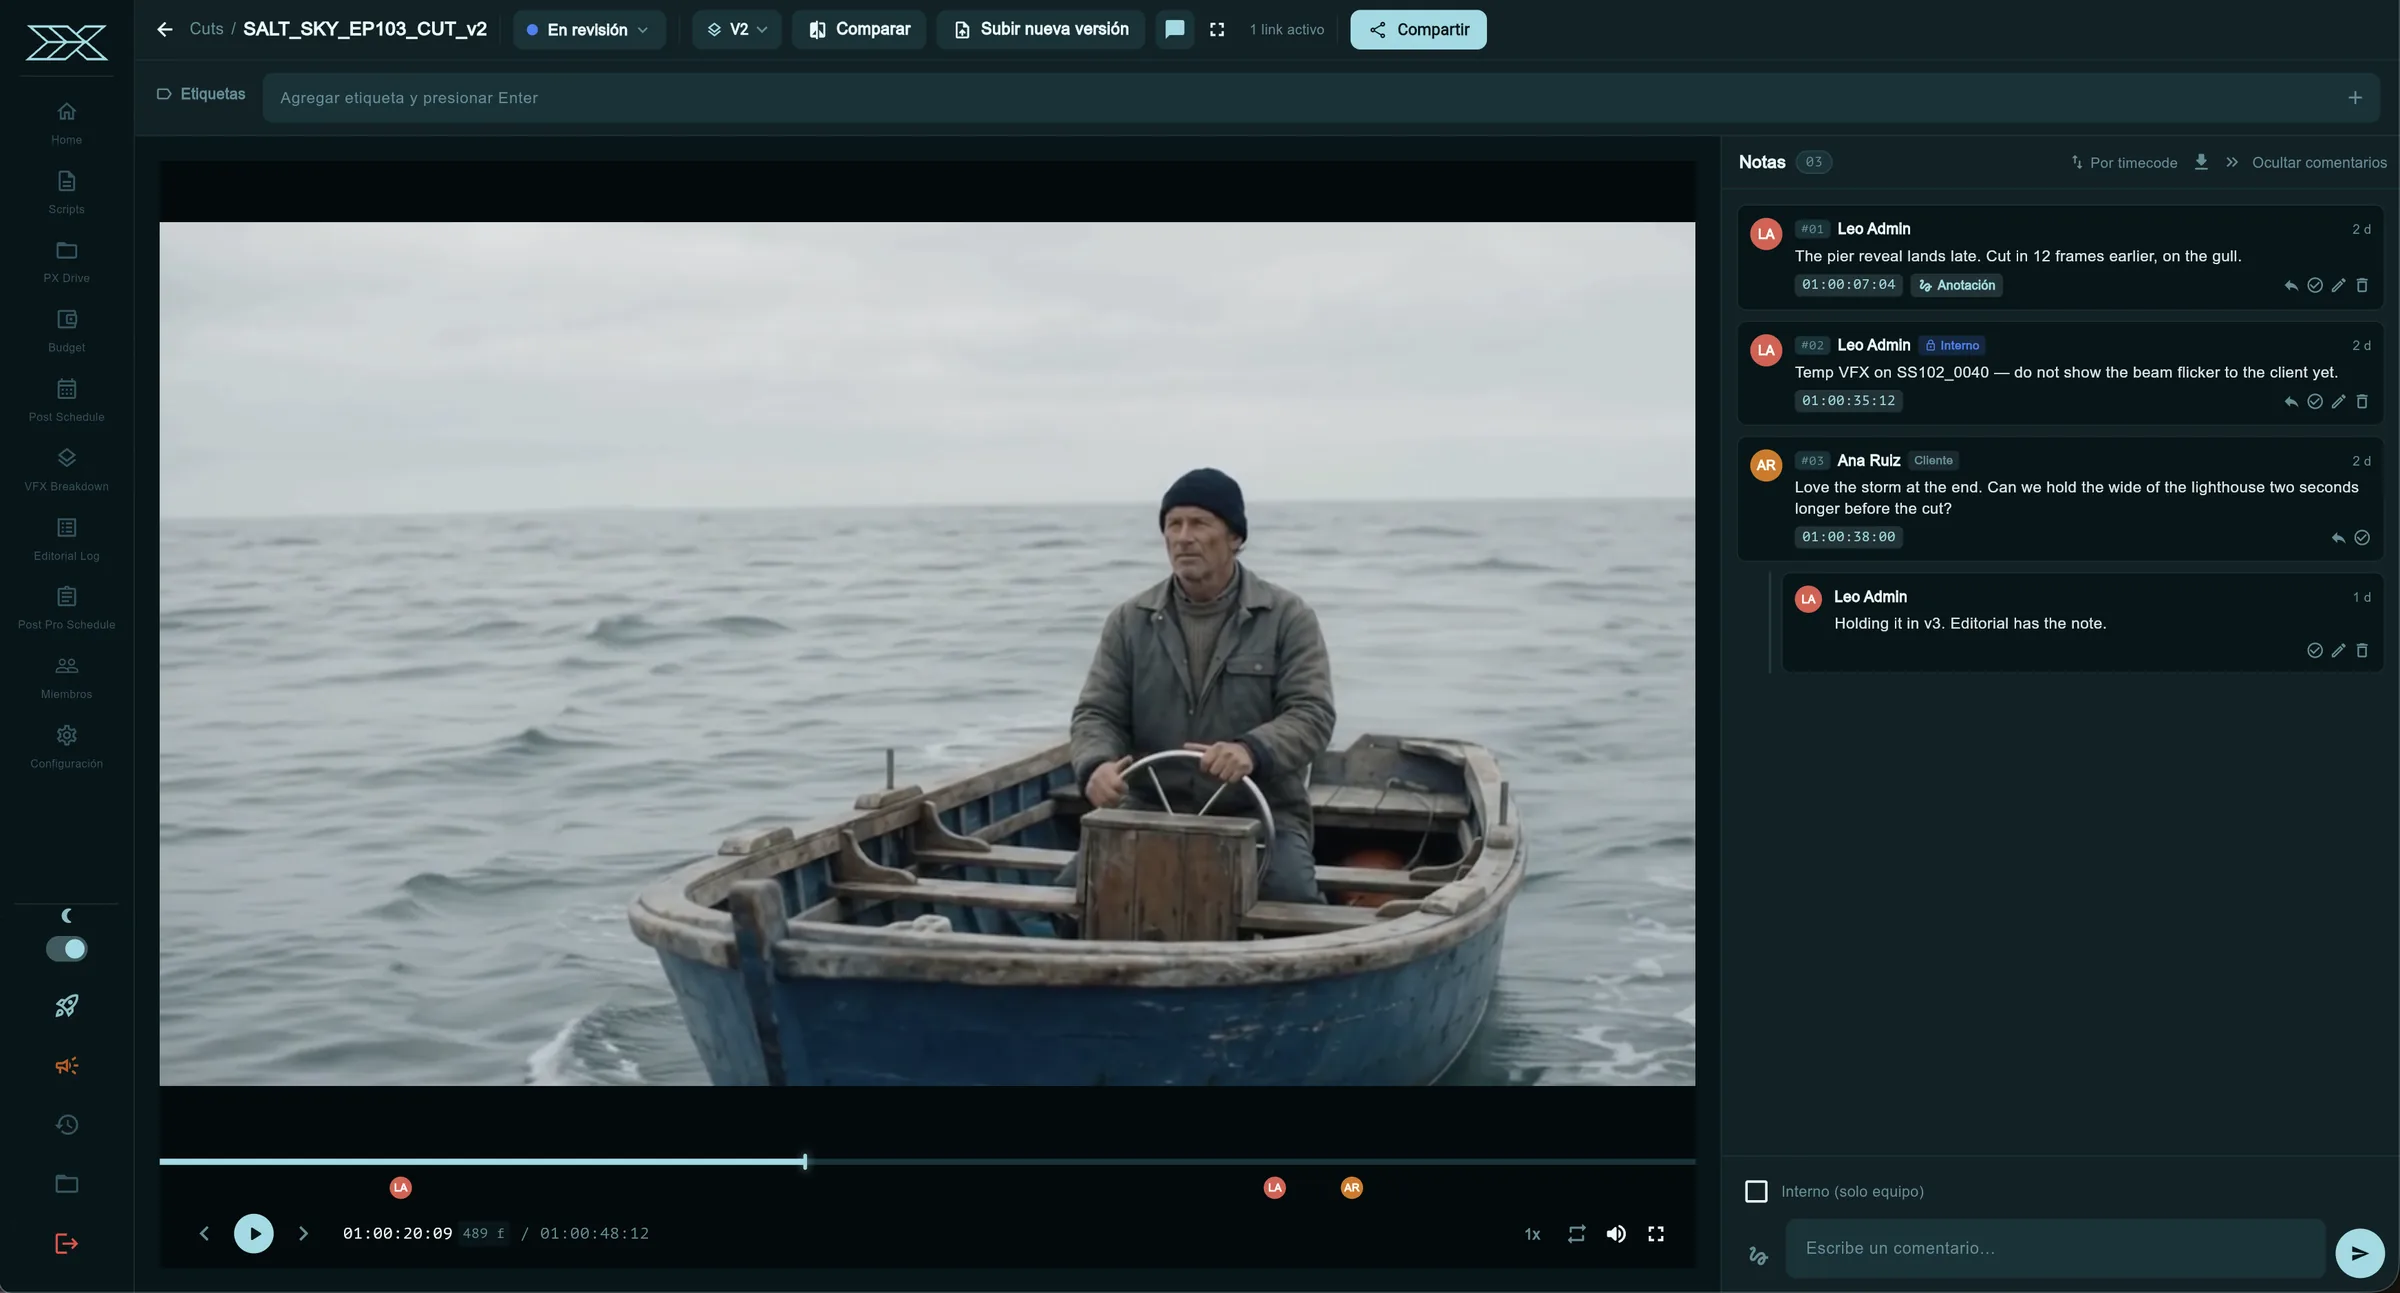Add tag with the plus icon

pos(2355,98)
